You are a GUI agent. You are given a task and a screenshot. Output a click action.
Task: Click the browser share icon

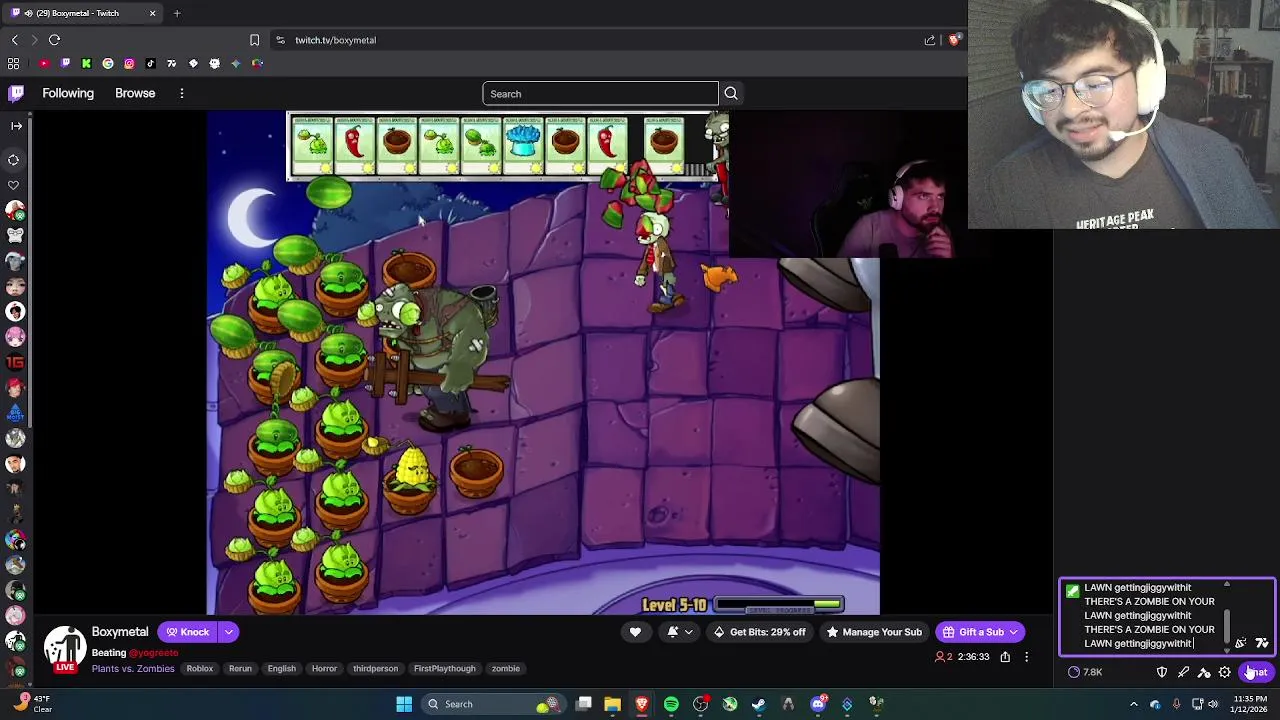click(930, 40)
